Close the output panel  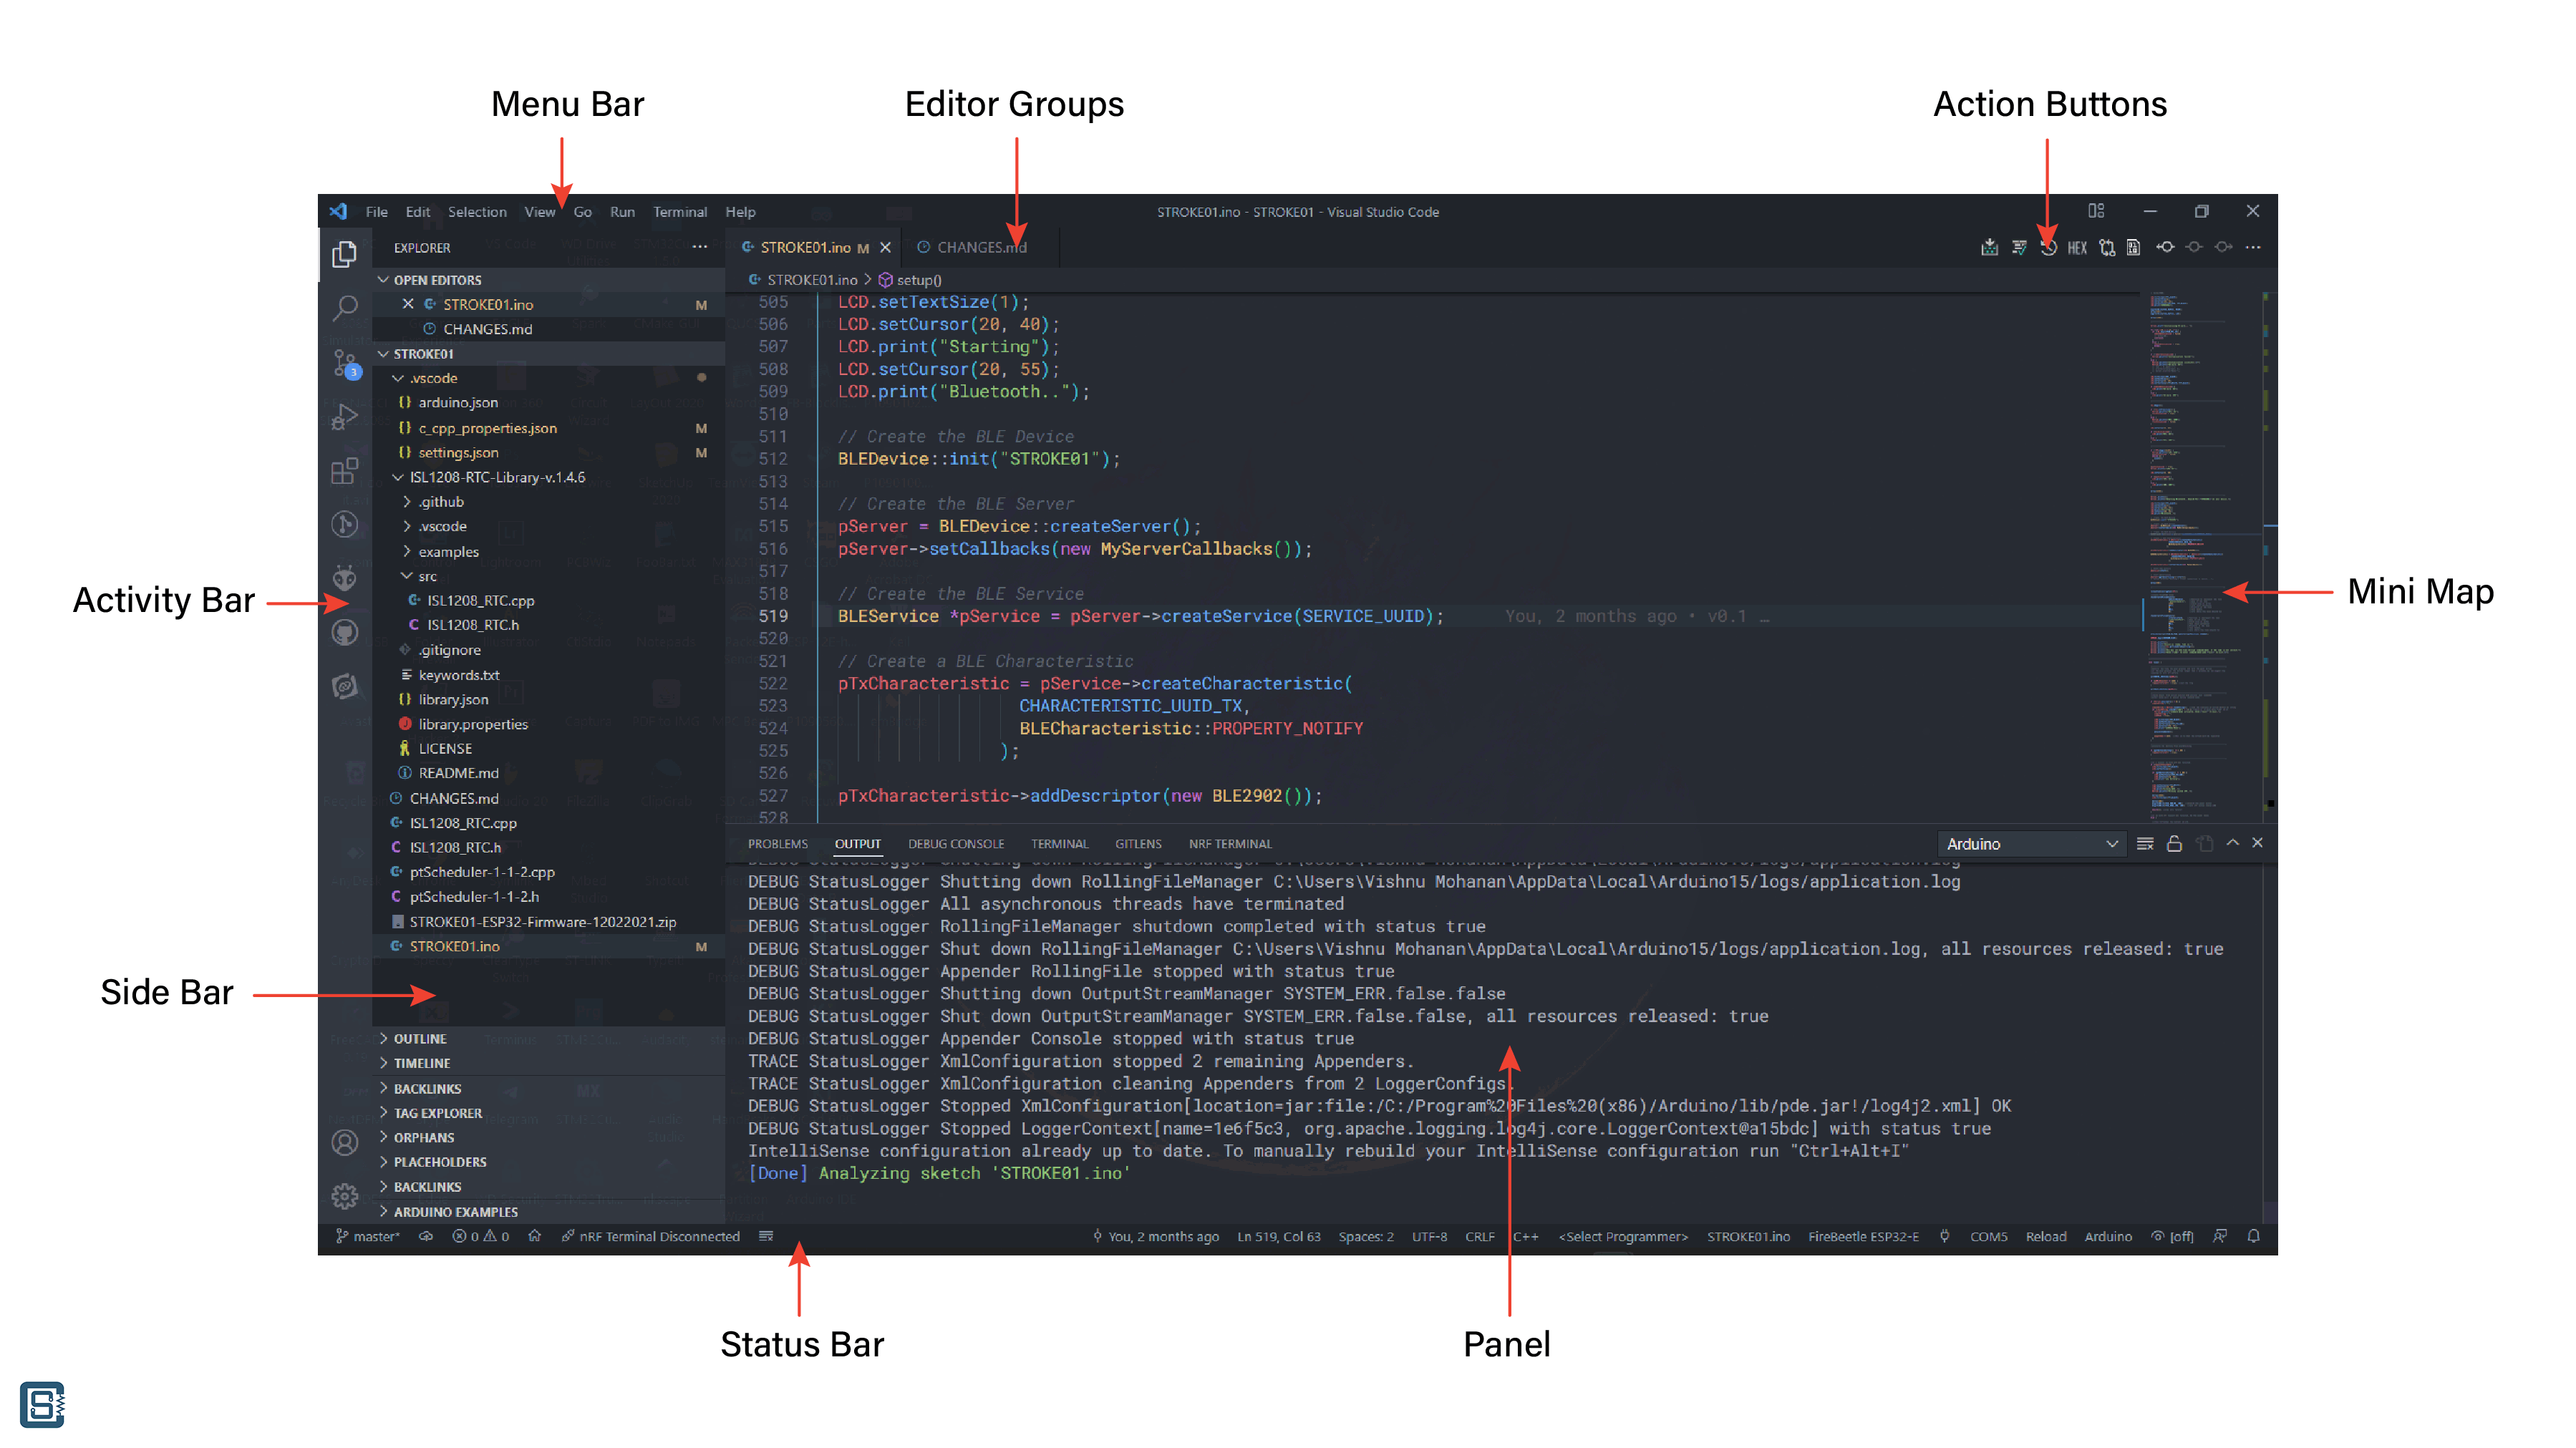pyautogui.click(x=2257, y=843)
